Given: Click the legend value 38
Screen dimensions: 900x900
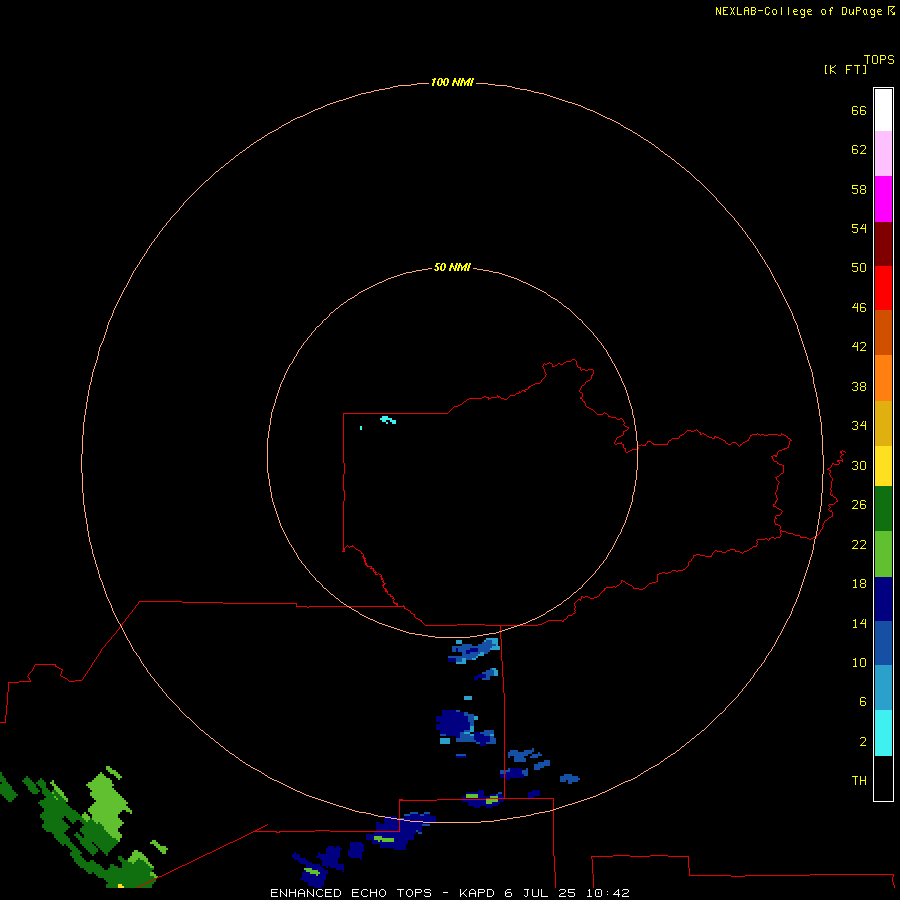Looking at the screenshot, I should click(859, 386).
